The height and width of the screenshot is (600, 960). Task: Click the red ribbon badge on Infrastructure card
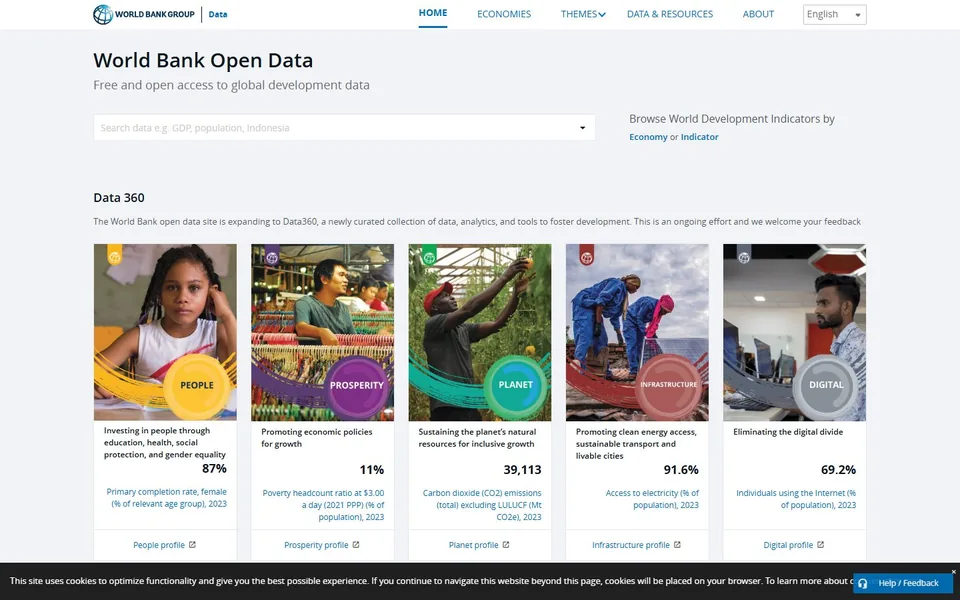(x=587, y=255)
